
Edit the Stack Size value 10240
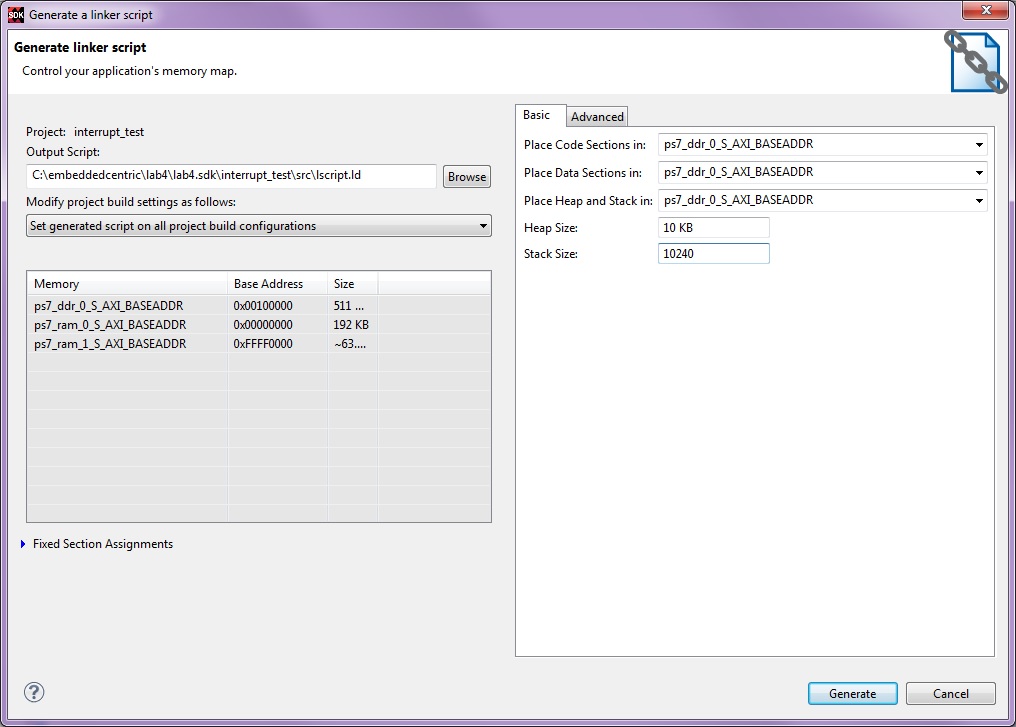[712, 253]
